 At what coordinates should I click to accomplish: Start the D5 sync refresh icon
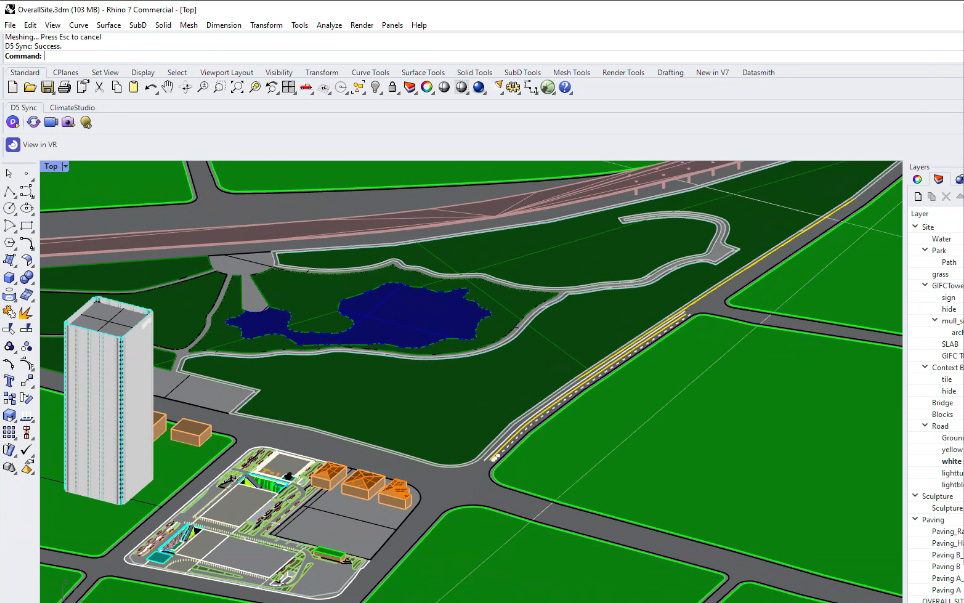[33, 122]
